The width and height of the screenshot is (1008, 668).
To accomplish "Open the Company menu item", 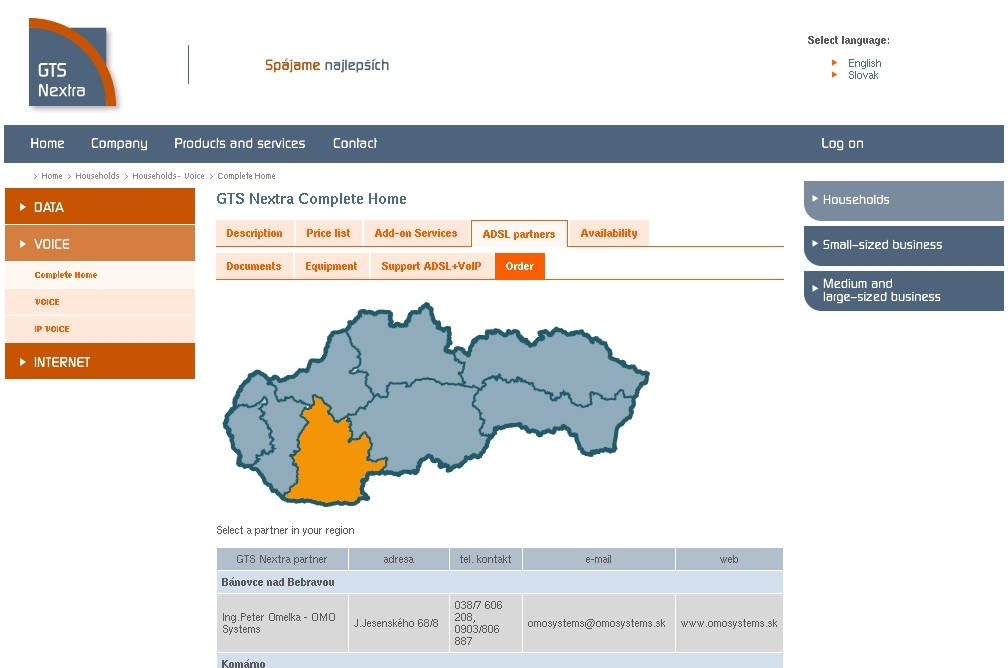I will click(119, 143).
